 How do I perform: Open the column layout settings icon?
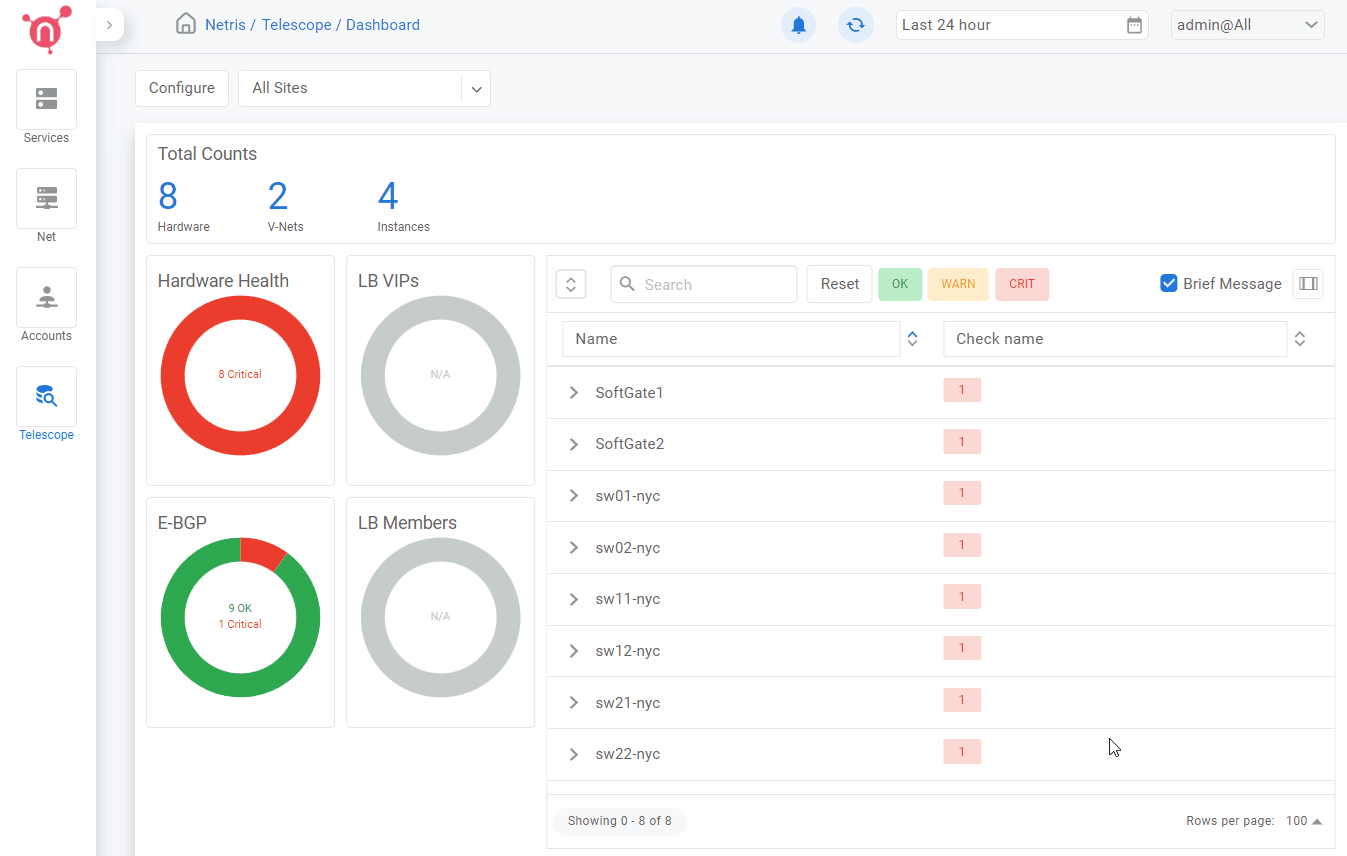click(x=1308, y=284)
